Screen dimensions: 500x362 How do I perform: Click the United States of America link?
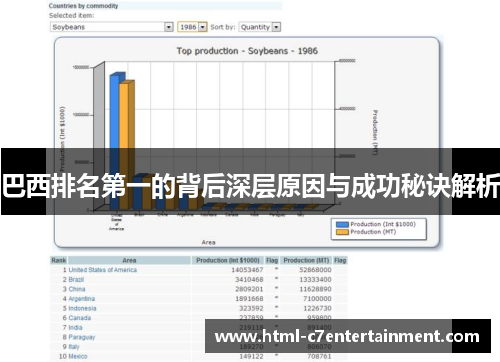point(103,270)
